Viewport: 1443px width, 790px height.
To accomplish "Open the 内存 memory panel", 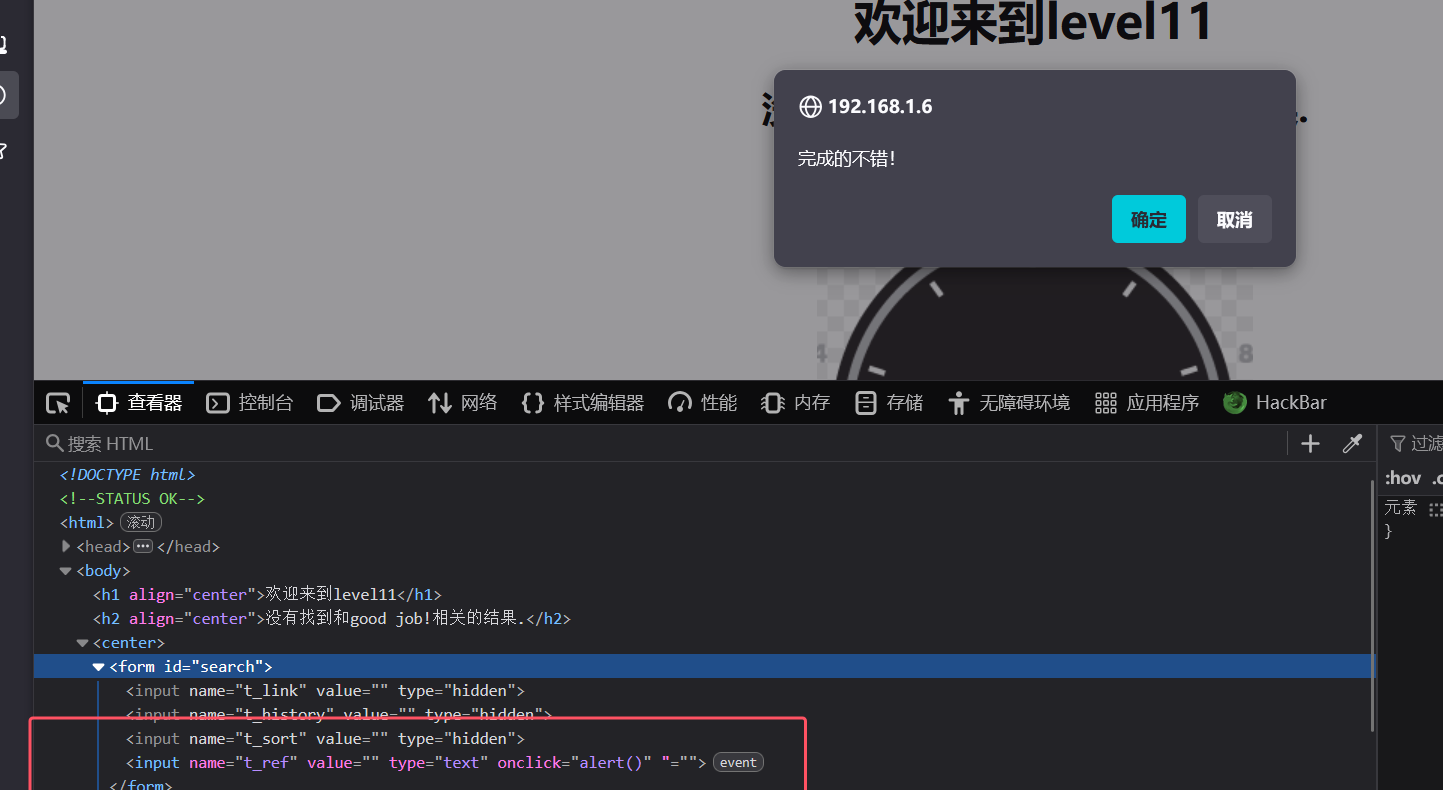I will click(796, 403).
